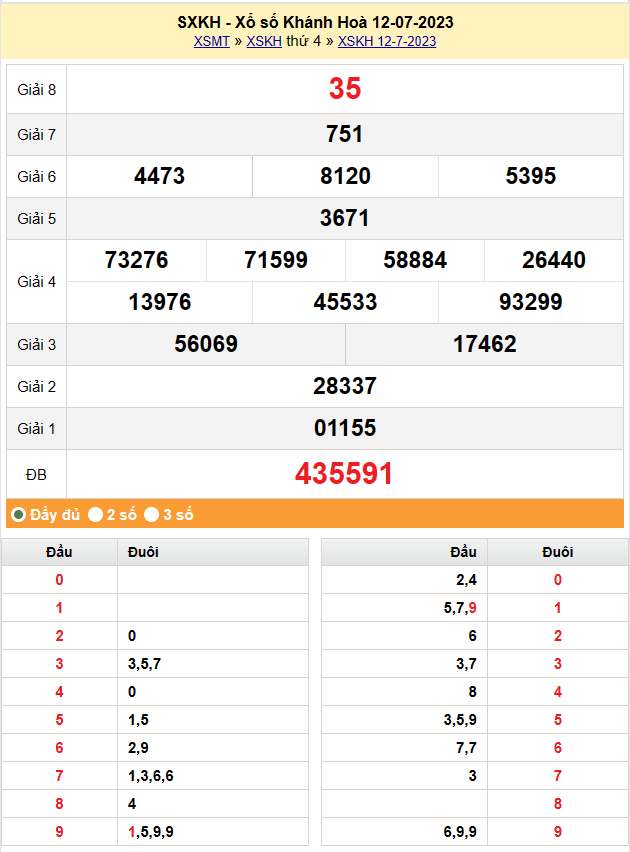Click the 'ĐB' row label

pos(36,474)
